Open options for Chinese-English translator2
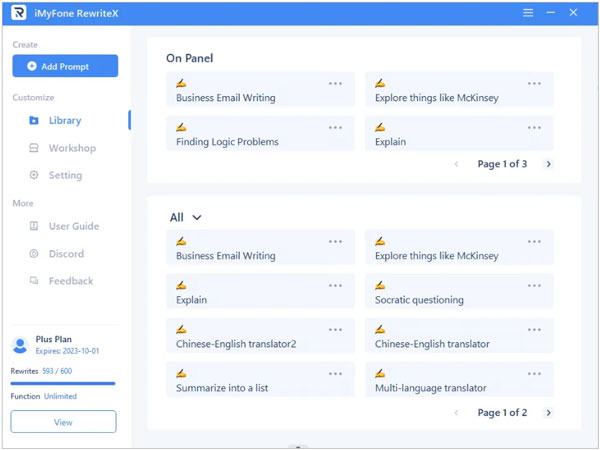600x450 pixels. (x=335, y=329)
